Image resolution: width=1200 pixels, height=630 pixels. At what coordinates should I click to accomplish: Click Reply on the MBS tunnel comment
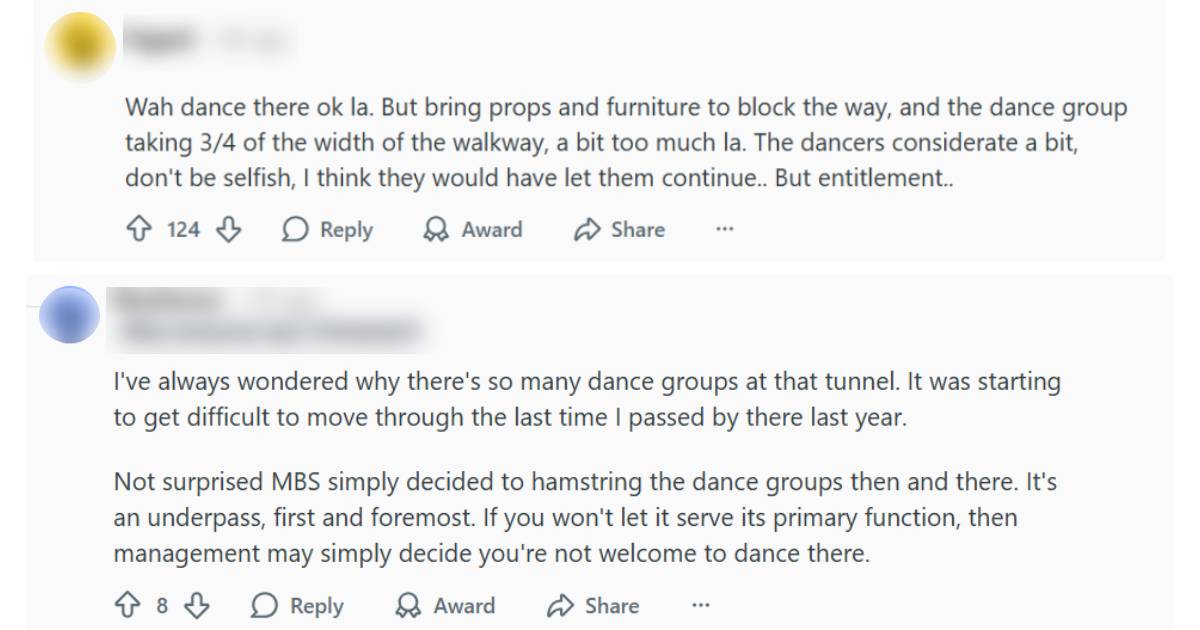click(297, 606)
